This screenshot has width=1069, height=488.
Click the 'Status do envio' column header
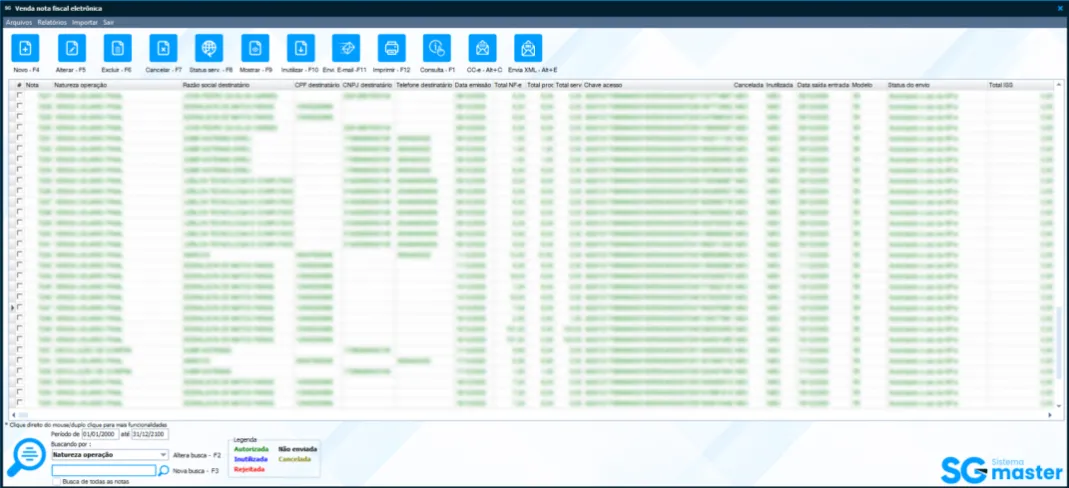[909, 85]
